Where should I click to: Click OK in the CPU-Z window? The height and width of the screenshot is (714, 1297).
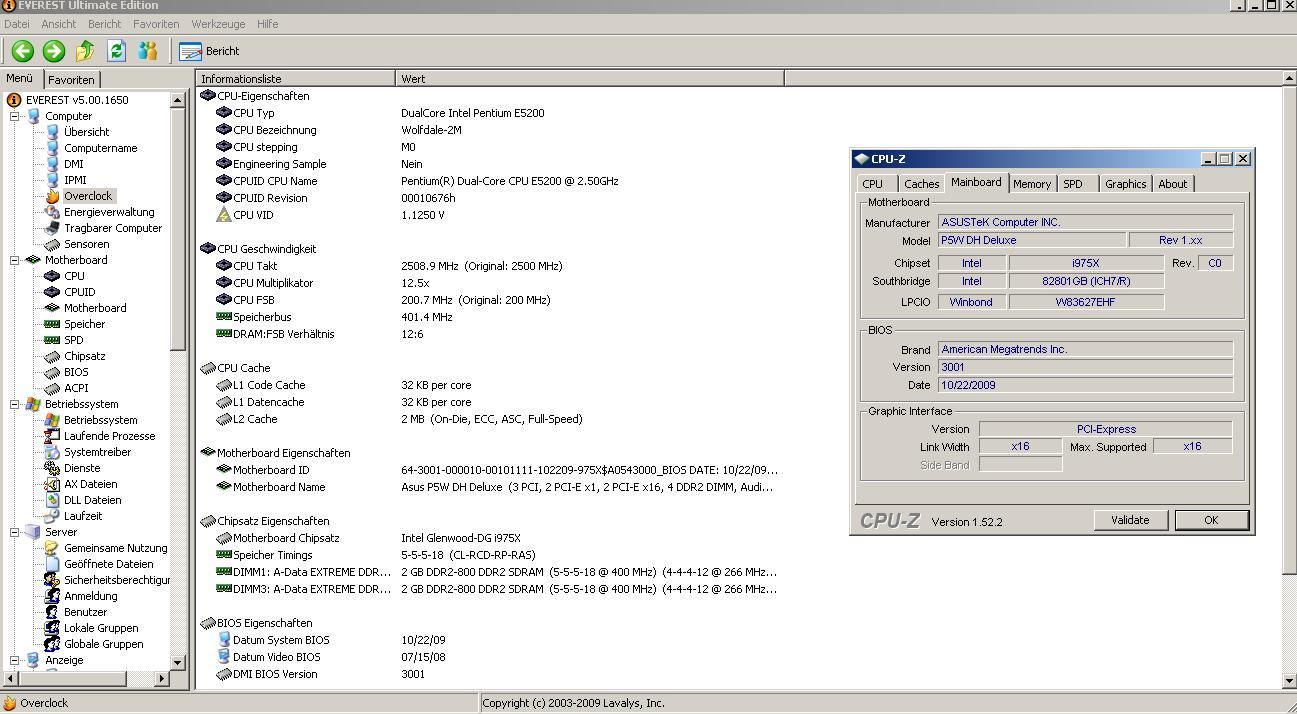(1211, 520)
